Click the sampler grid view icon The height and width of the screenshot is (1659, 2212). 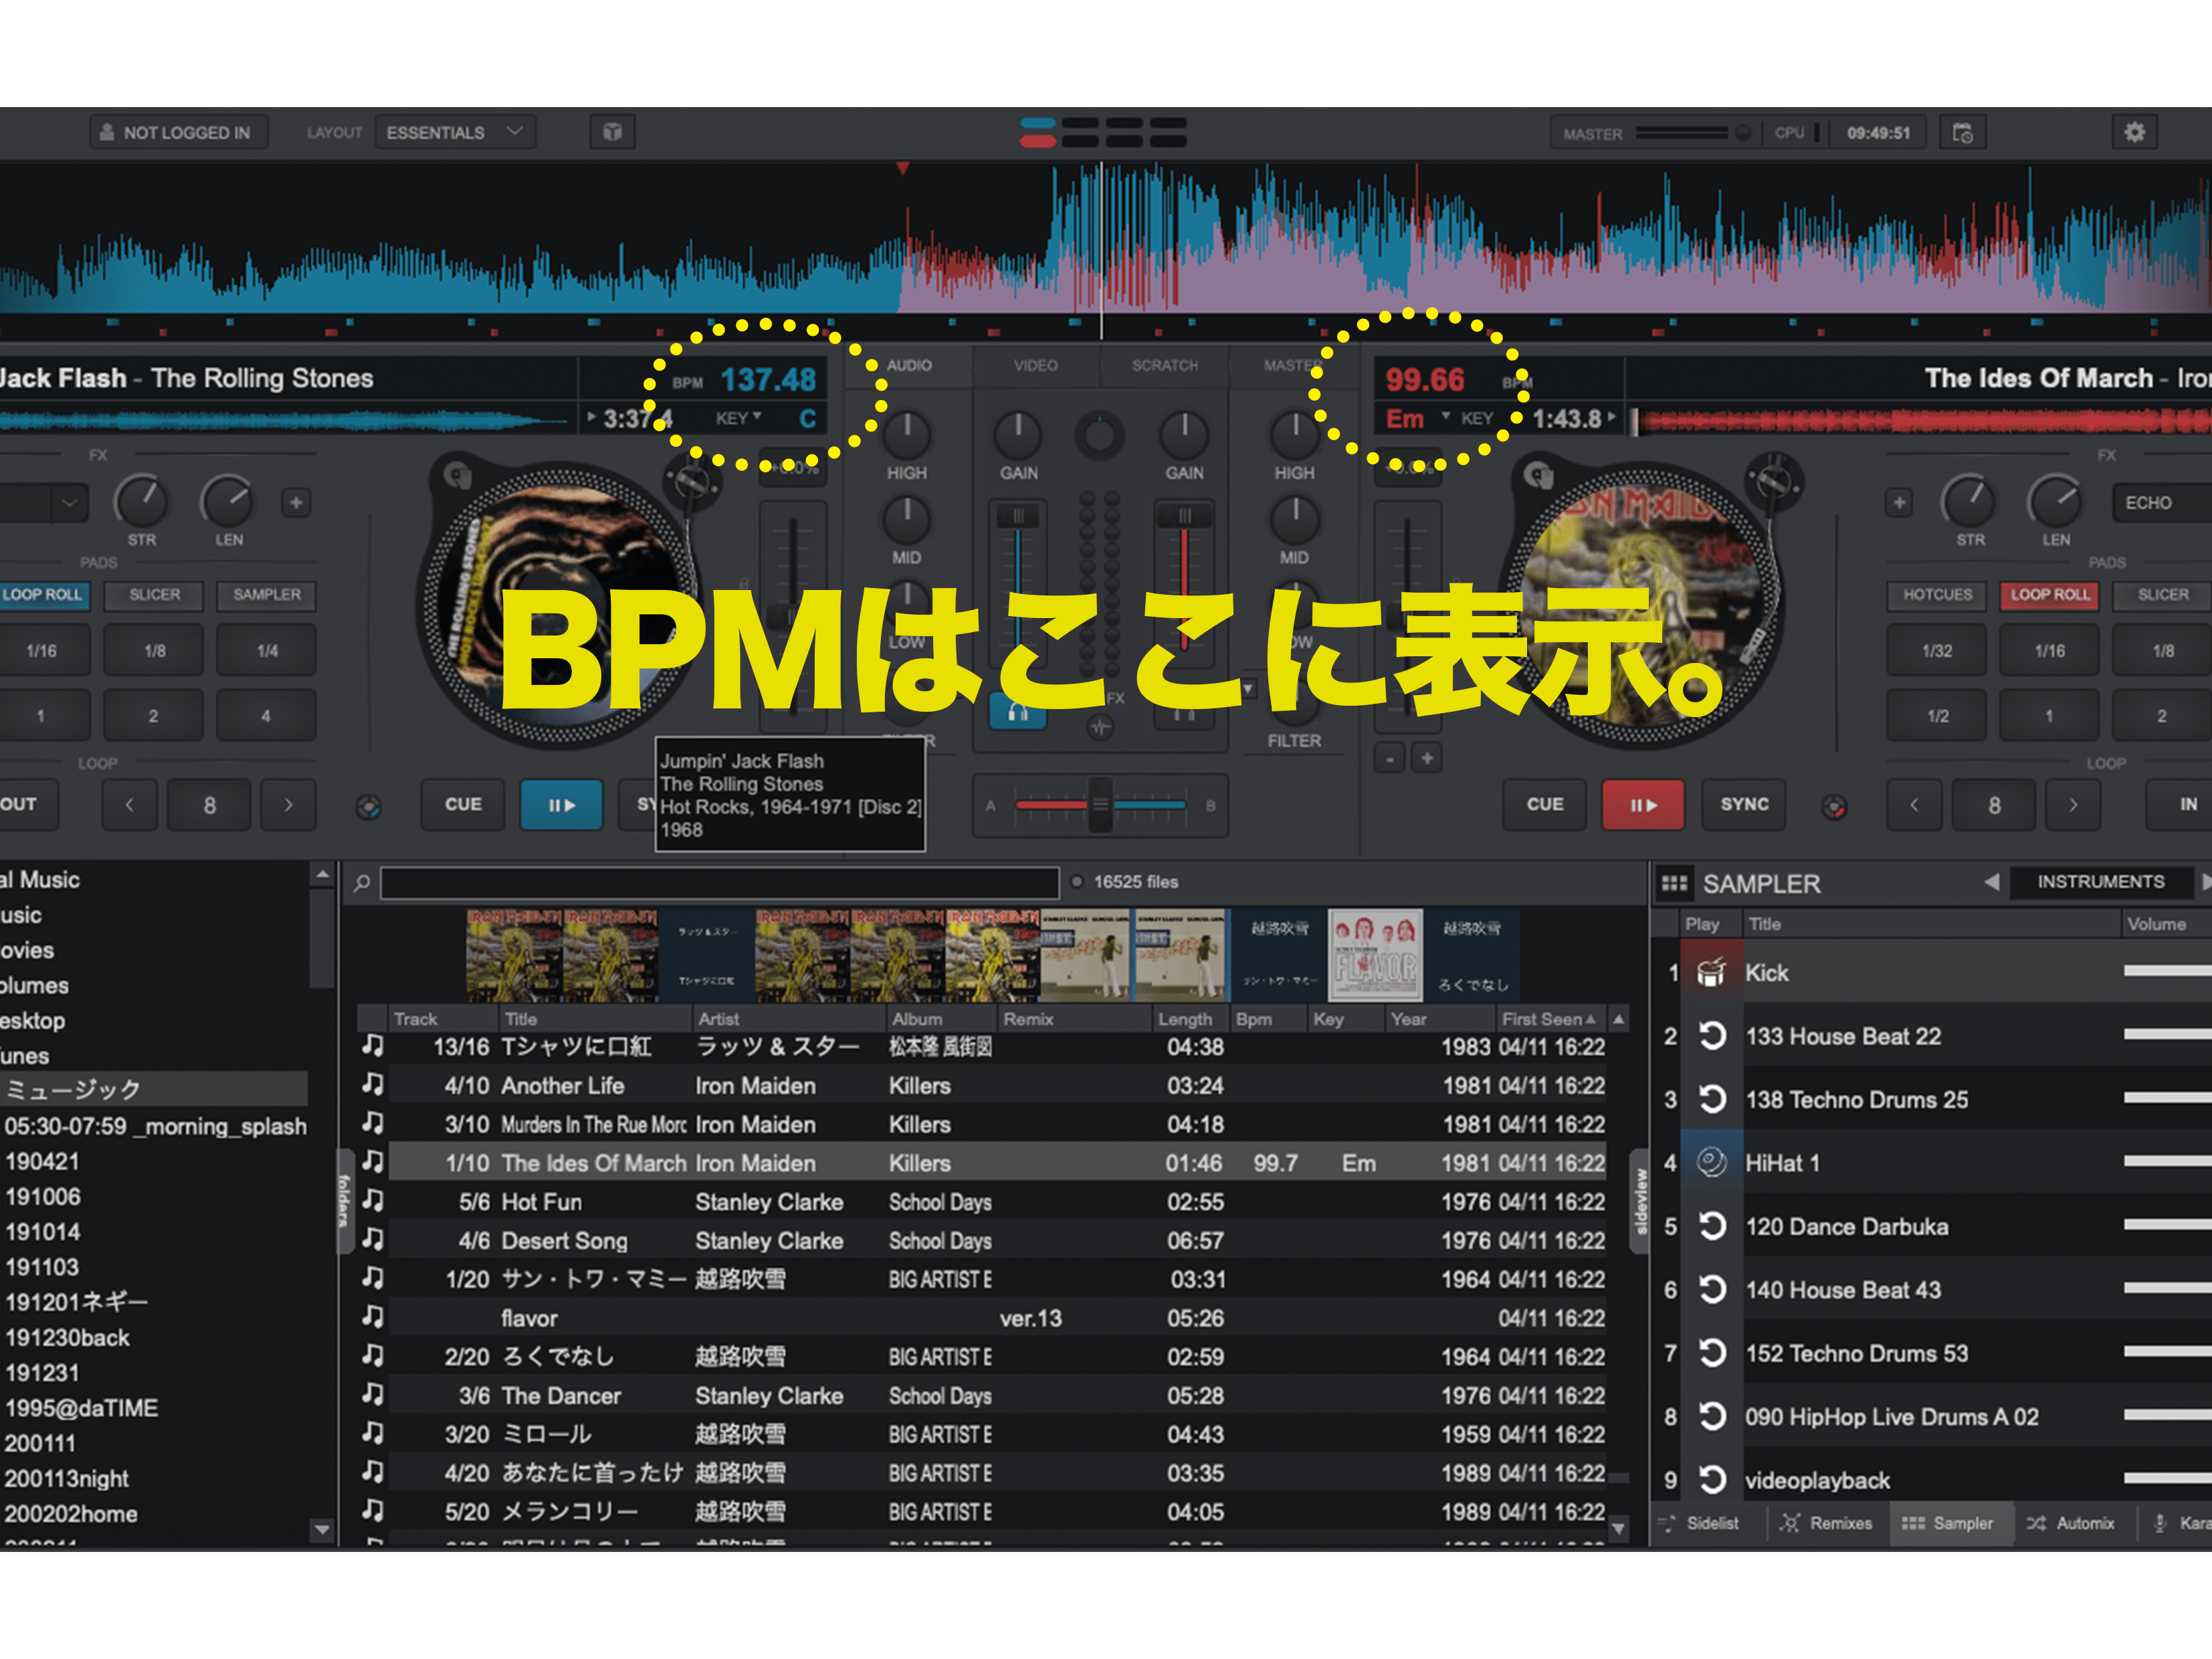1676,883
